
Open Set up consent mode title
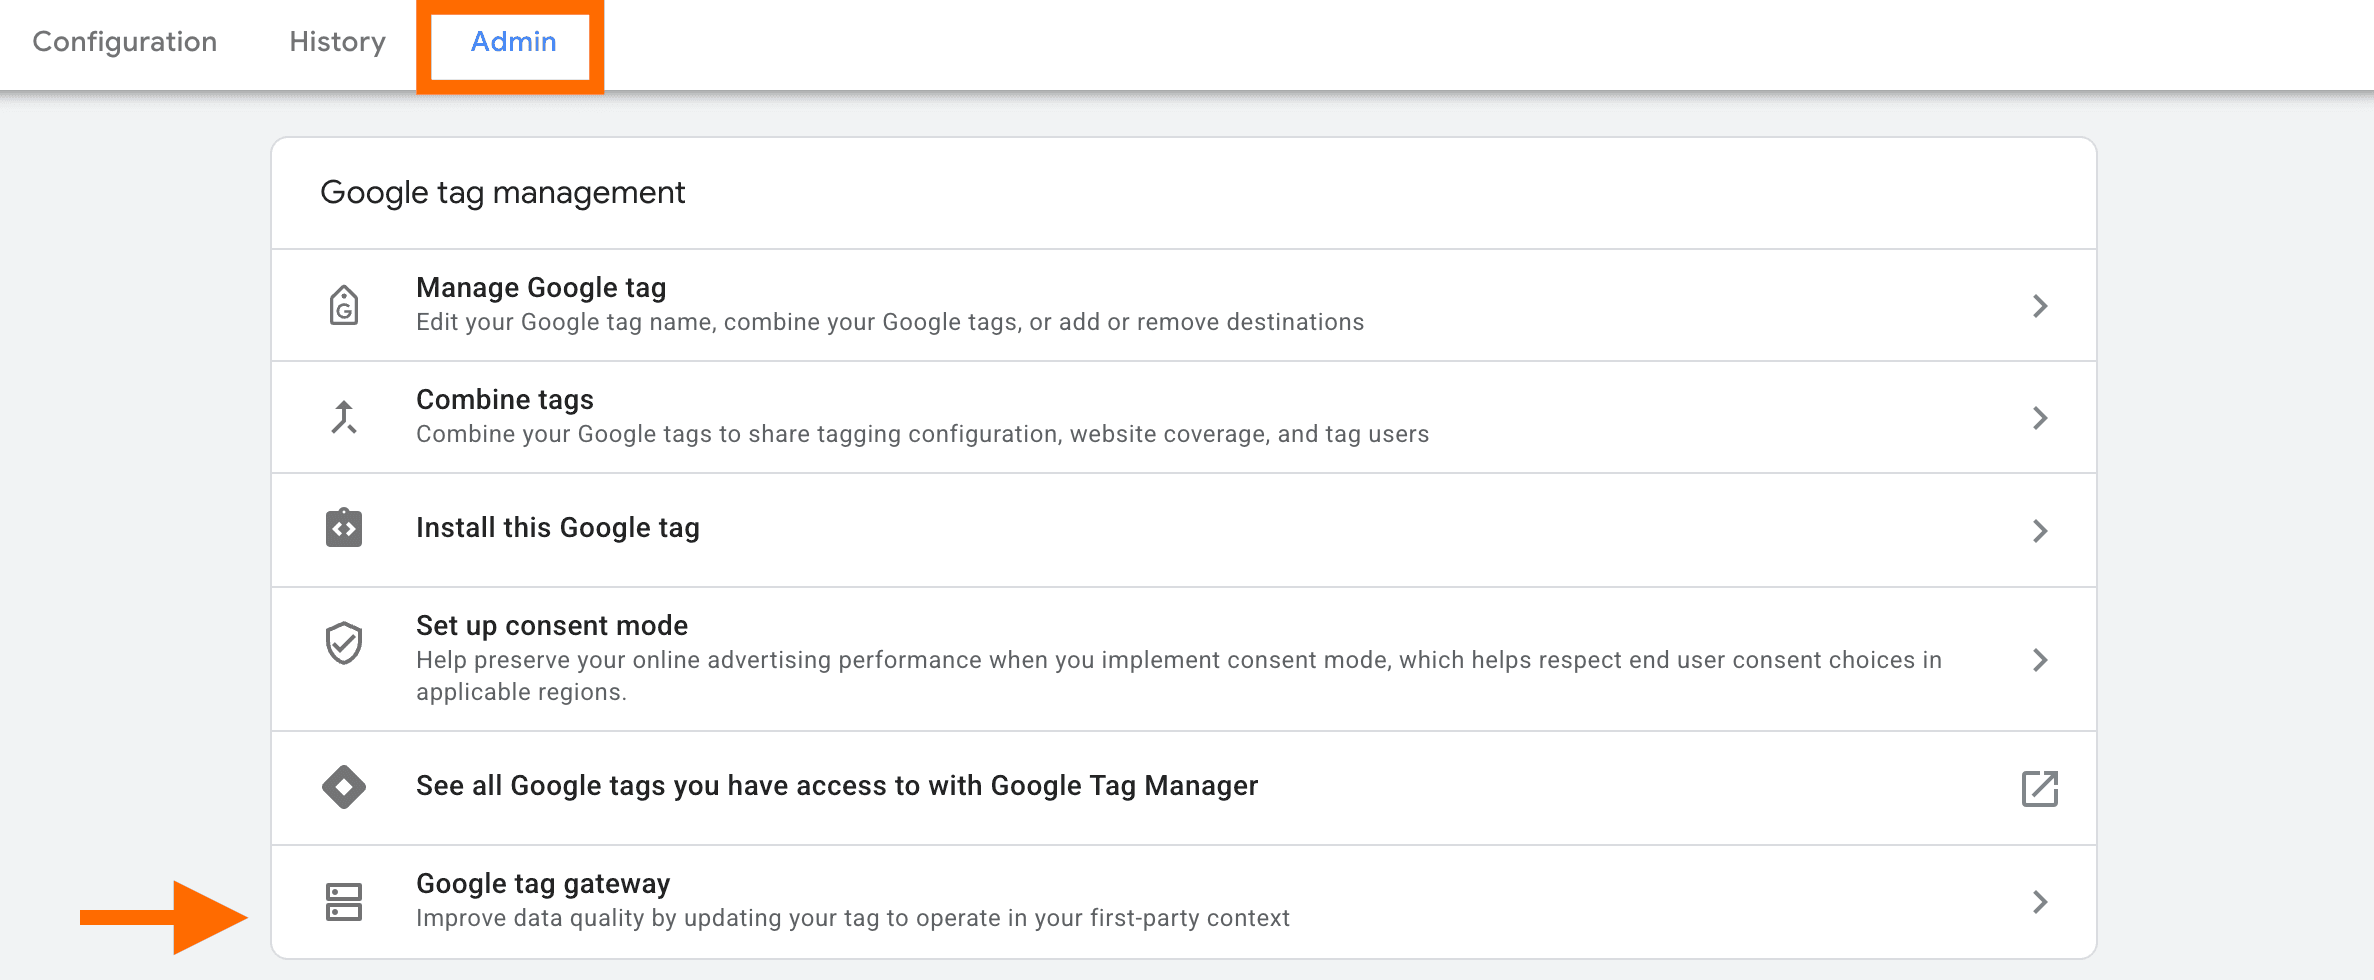pos(552,626)
